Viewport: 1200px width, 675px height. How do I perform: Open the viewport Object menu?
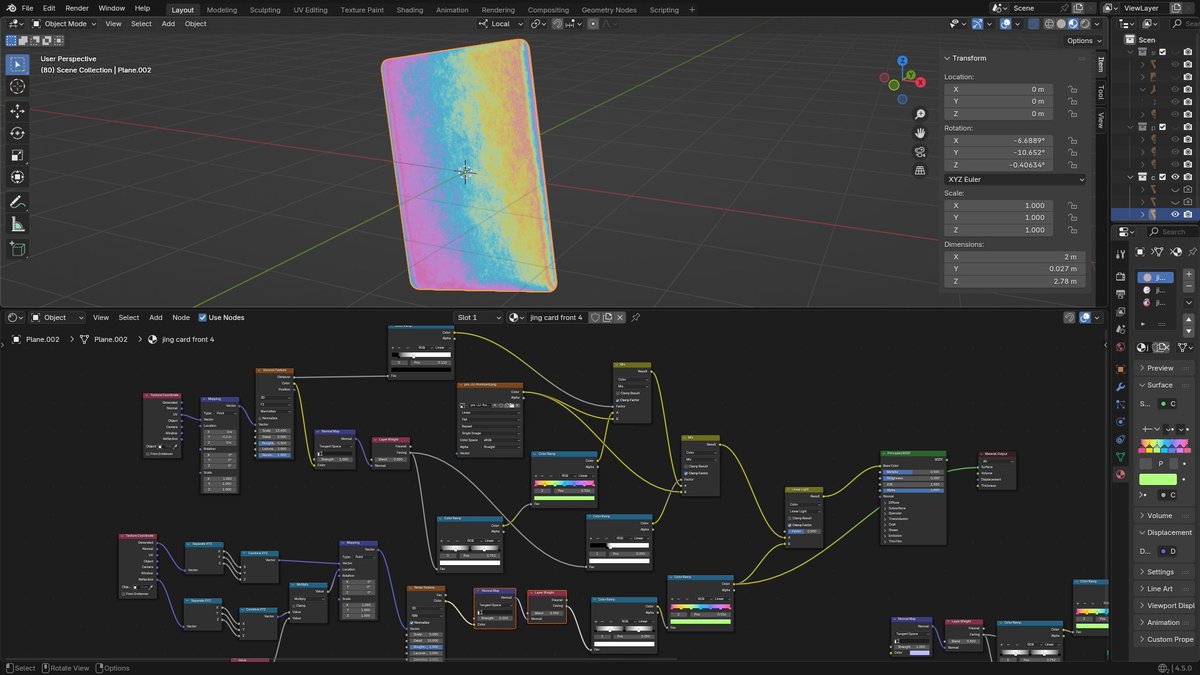[195, 23]
